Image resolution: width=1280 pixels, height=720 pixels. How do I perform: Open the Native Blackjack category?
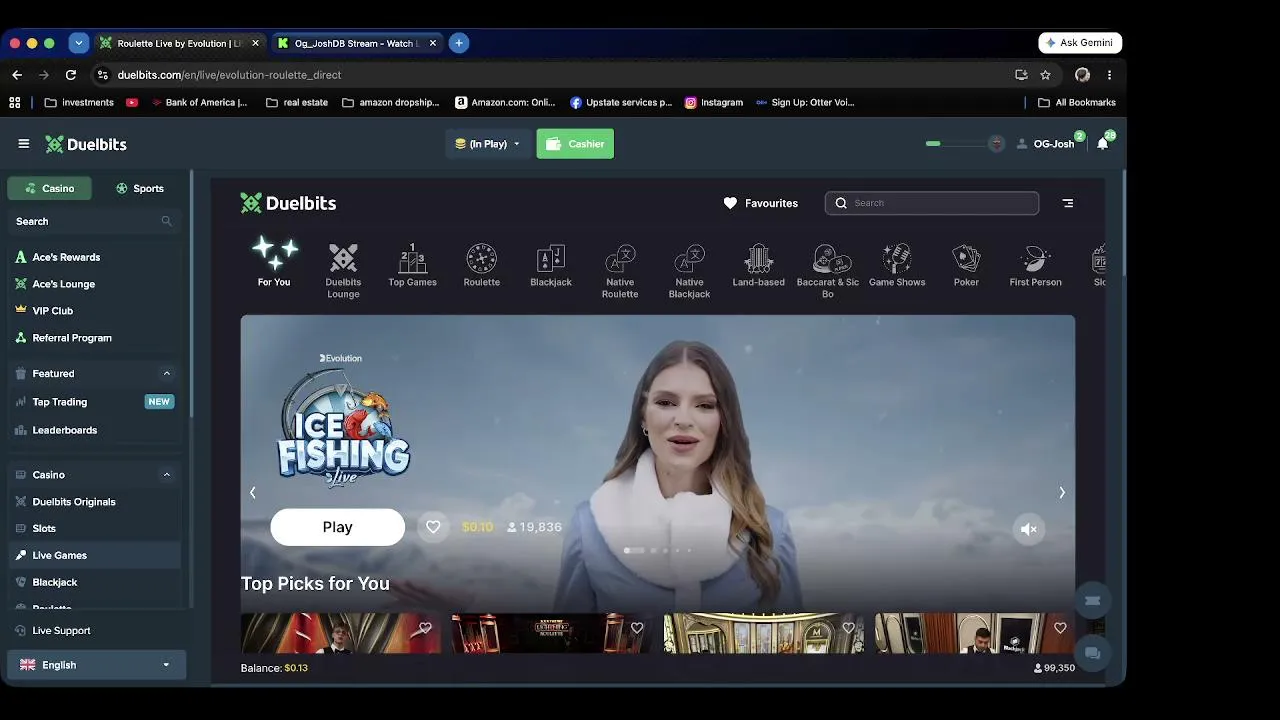pos(689,270)
